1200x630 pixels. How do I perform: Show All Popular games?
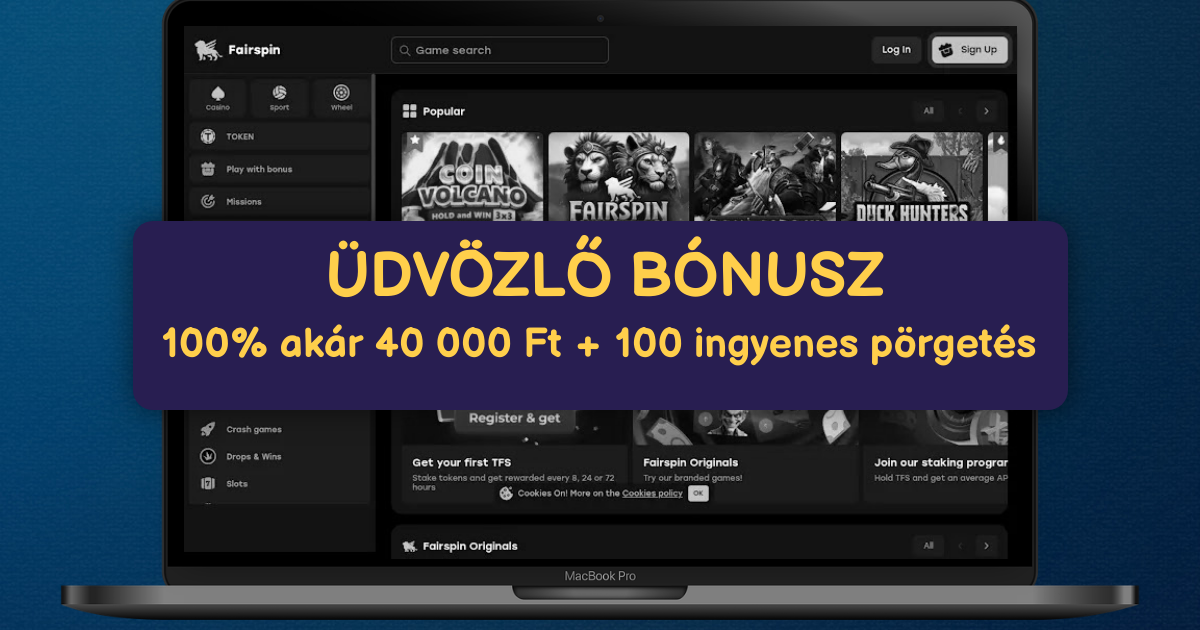point(928,111)
